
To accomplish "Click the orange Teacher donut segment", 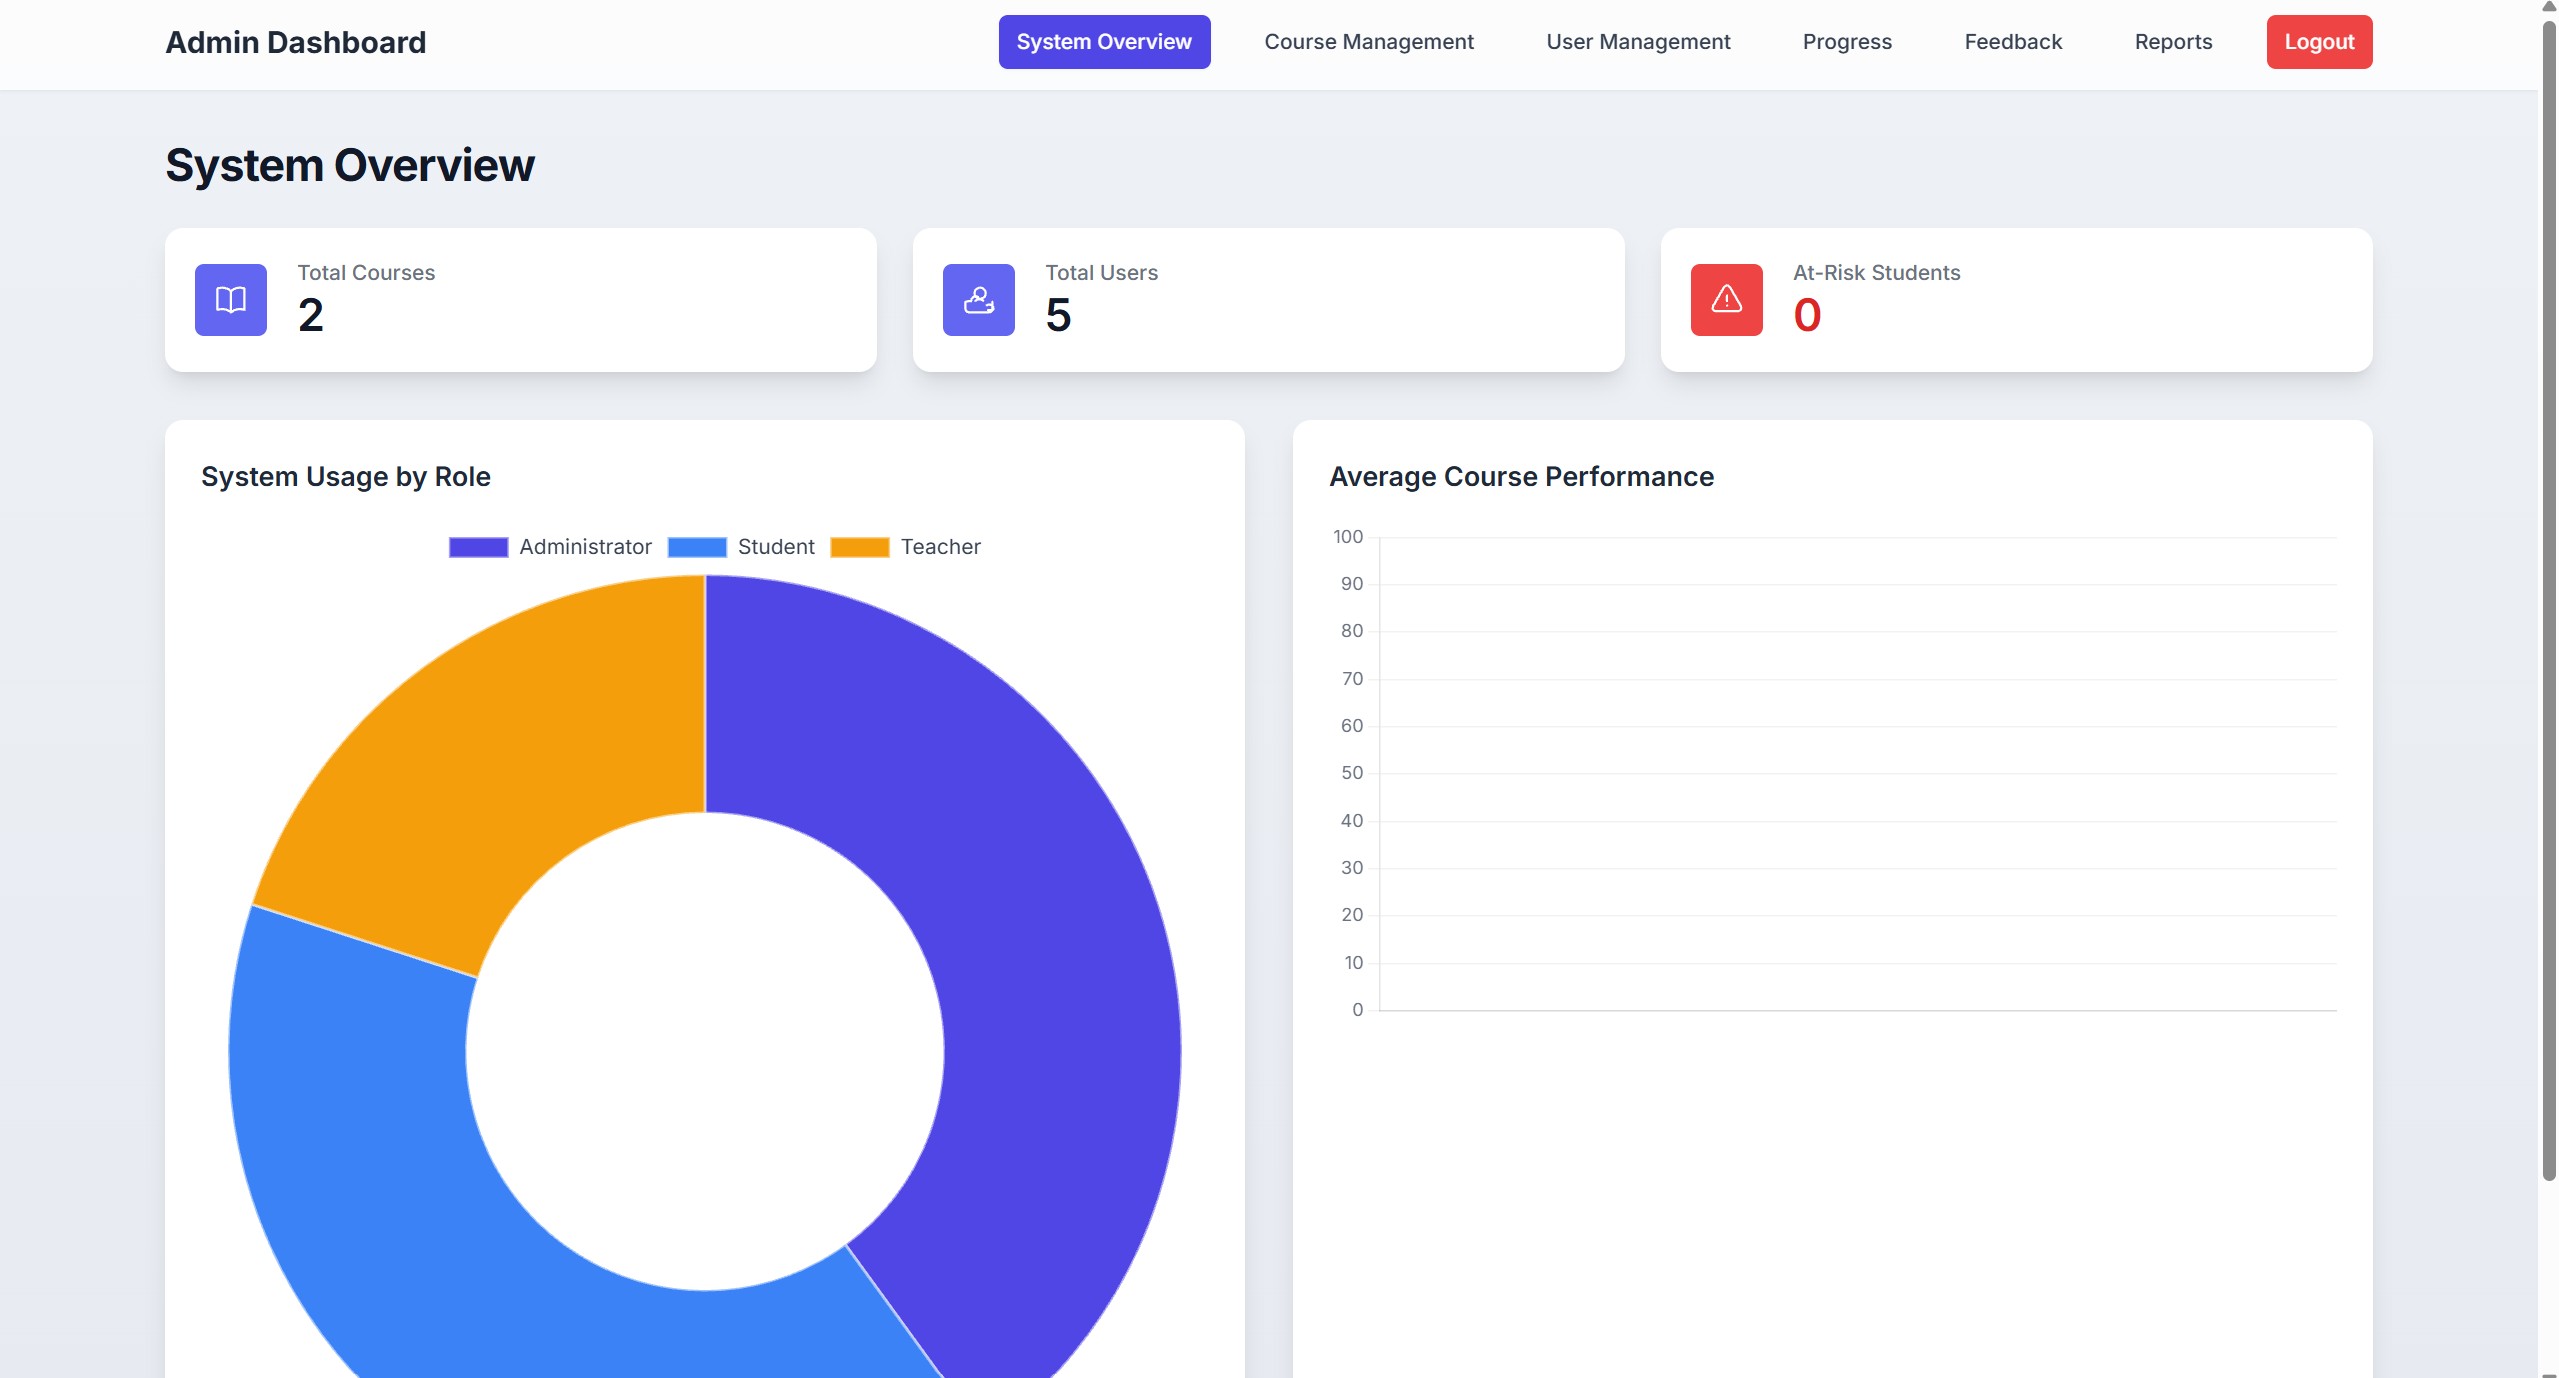I will click(x=500, y=760).
